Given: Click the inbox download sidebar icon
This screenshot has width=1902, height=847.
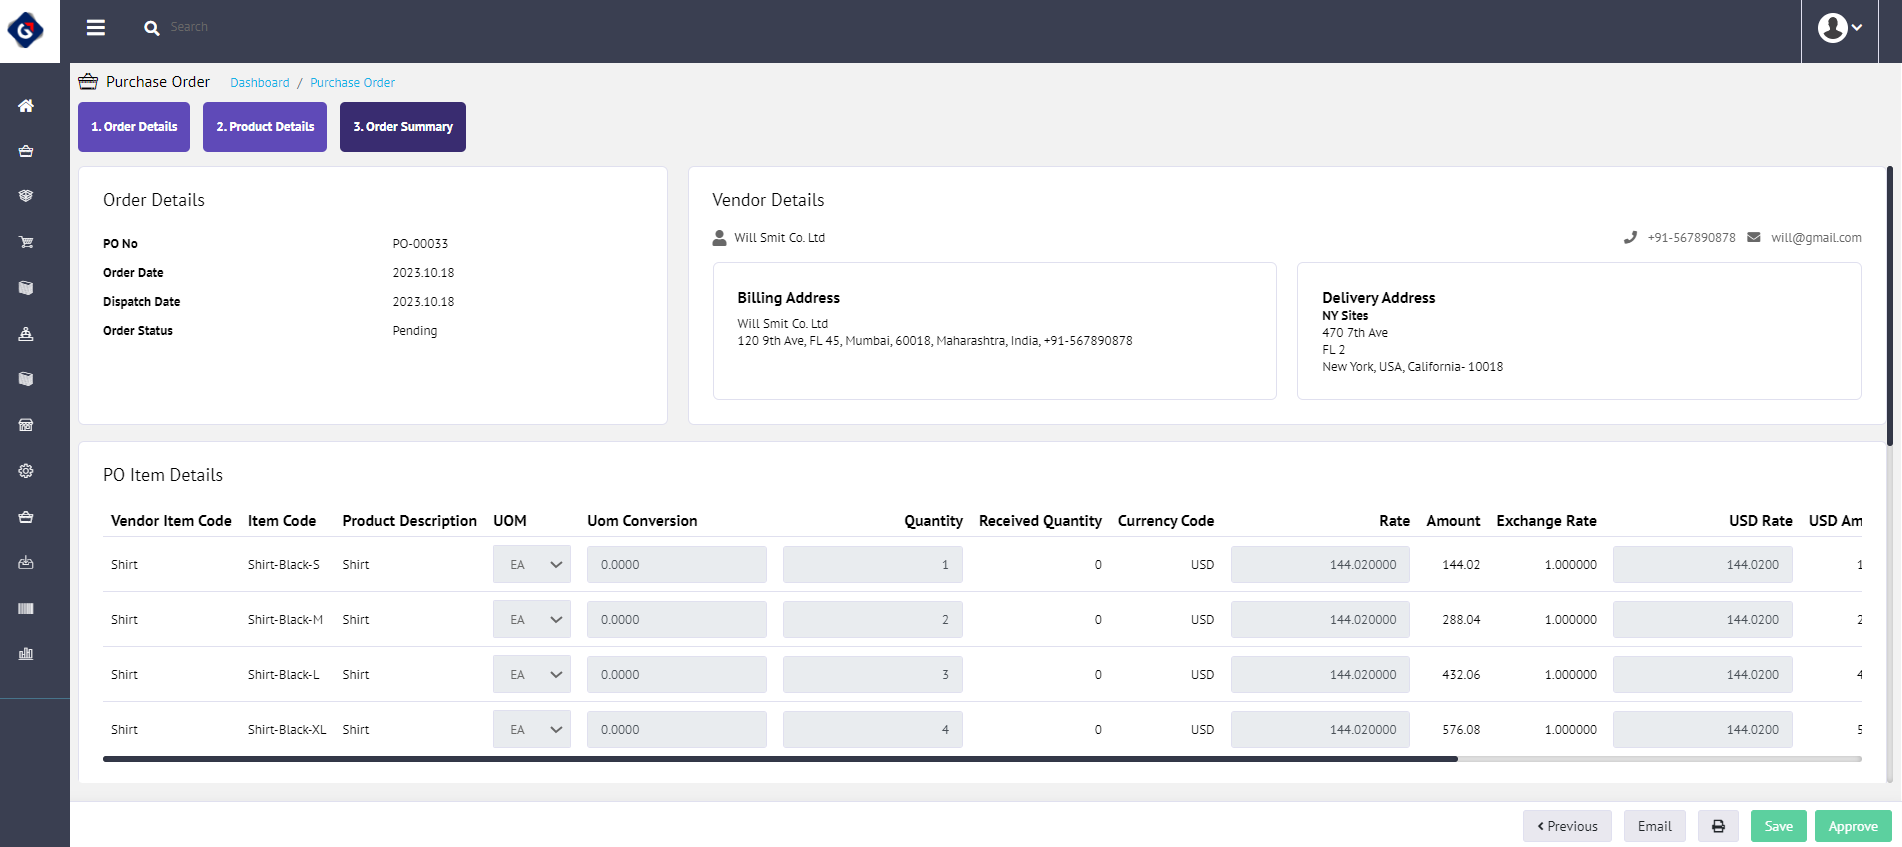Looking at the screenshot, I should [x=26, y=563].
